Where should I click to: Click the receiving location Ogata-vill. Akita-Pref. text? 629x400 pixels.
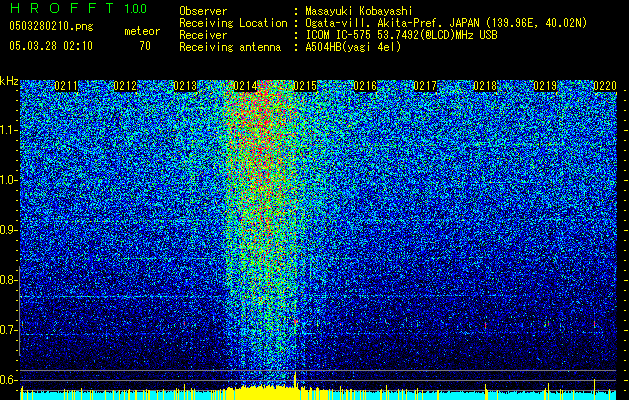pos(392,23)
